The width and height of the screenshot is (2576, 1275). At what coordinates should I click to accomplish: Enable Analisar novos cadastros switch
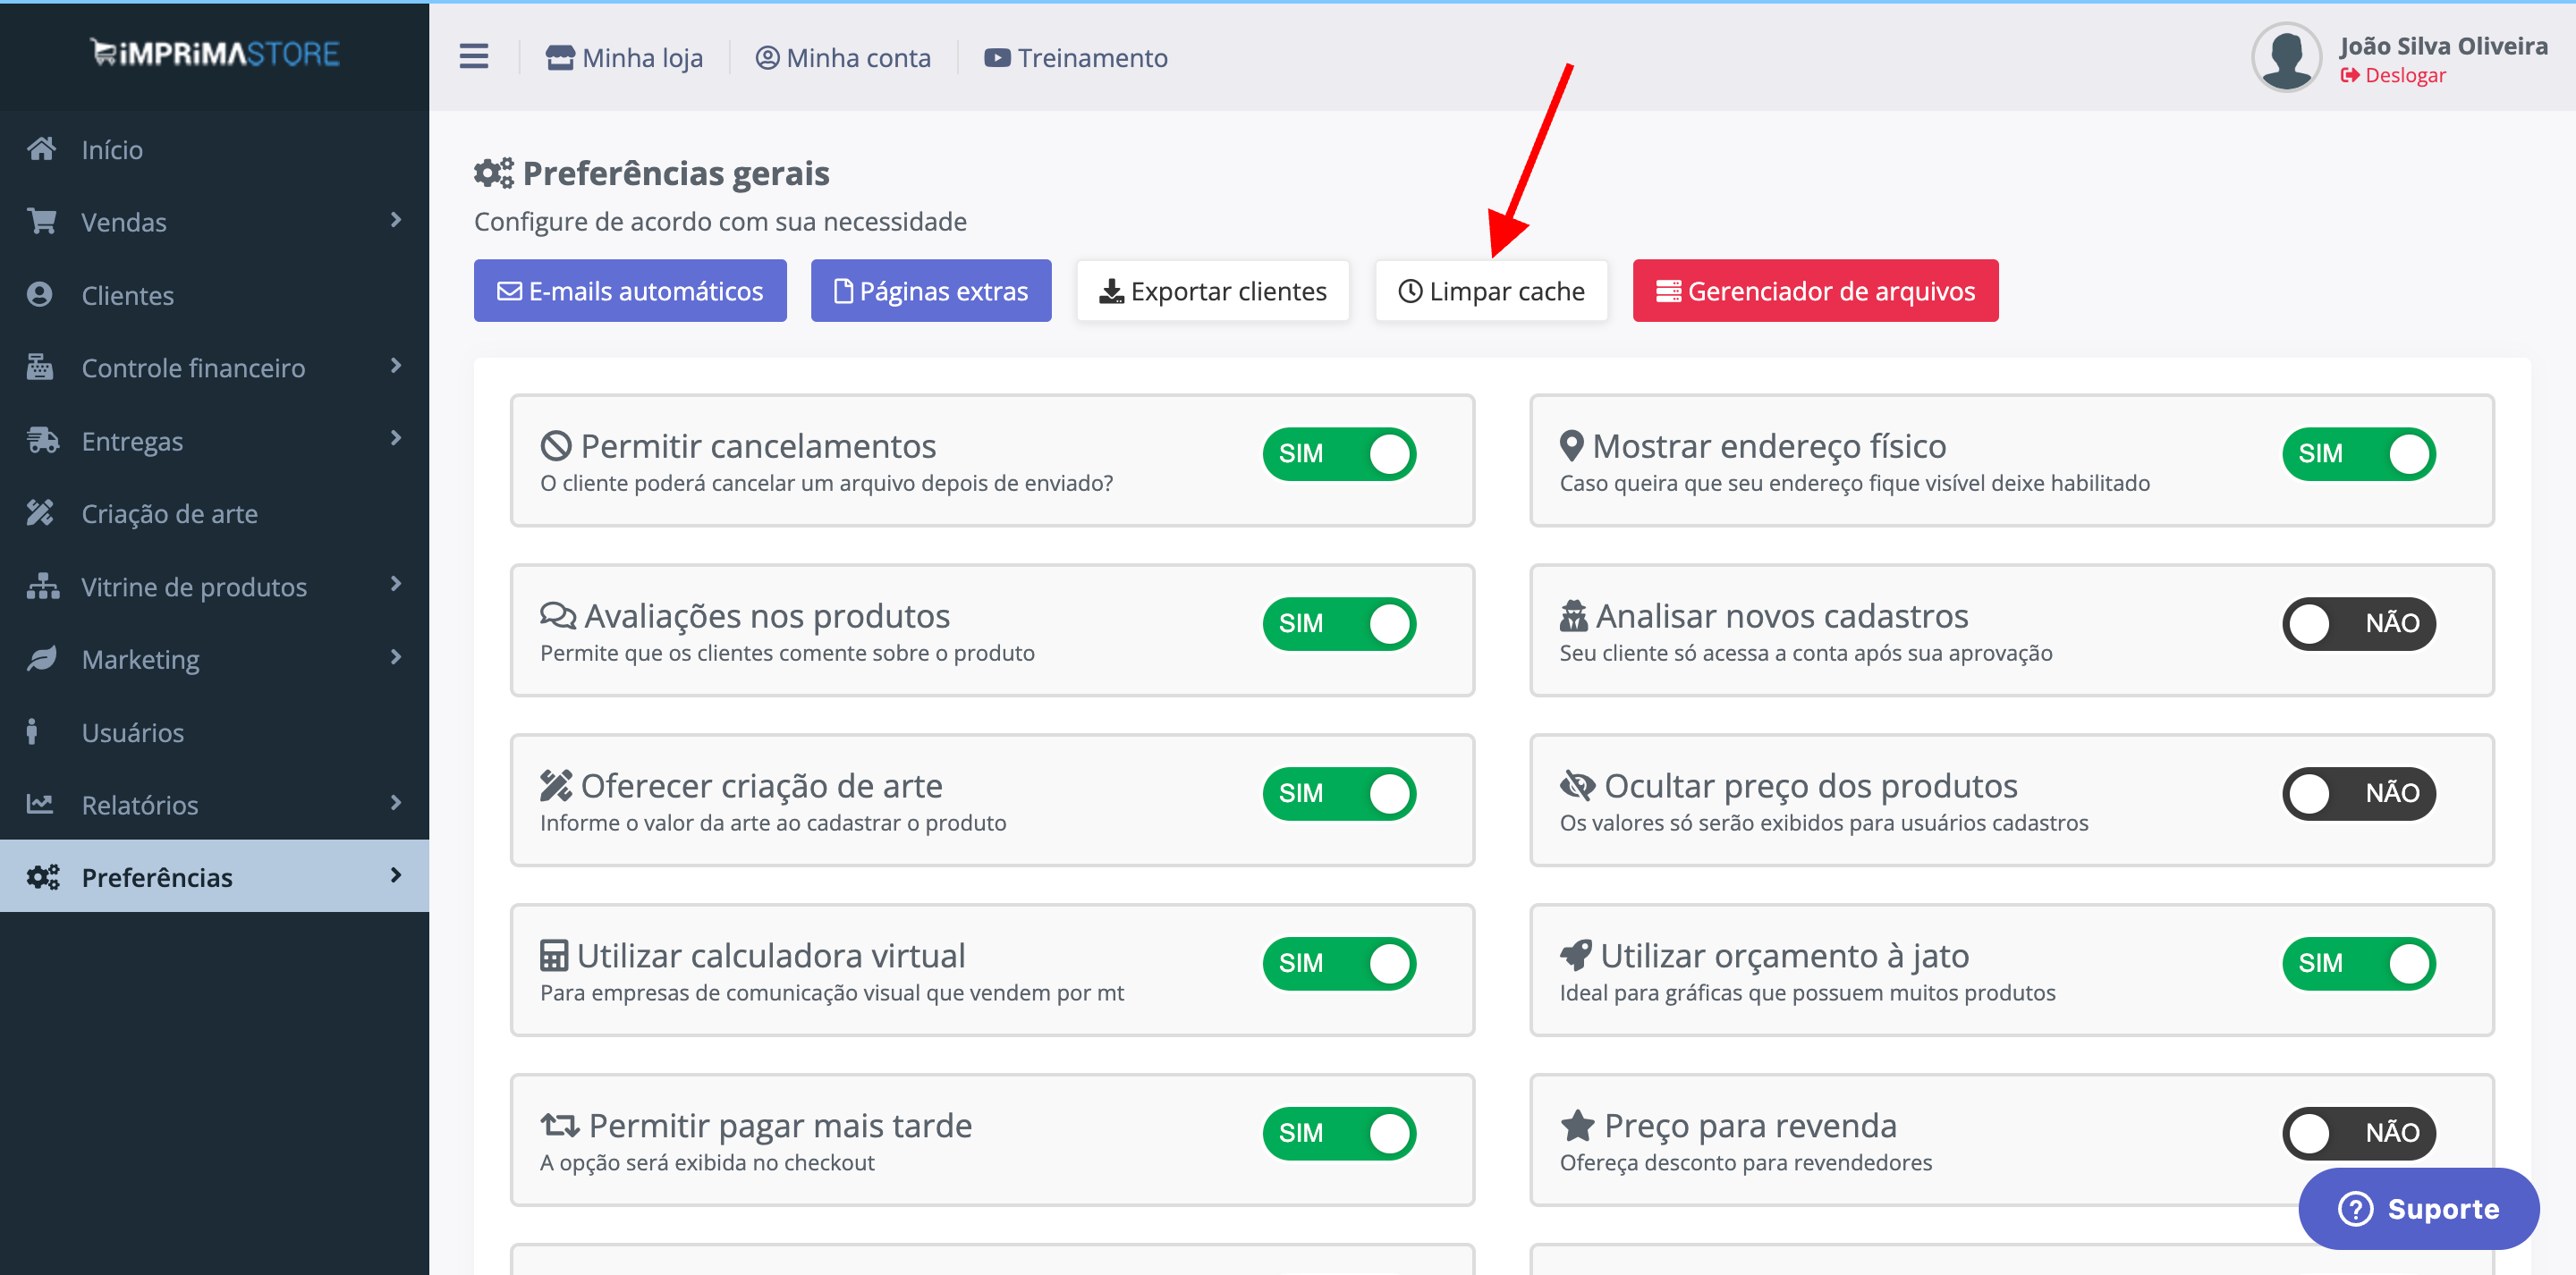pyautogui.click(x=2358, y=624)
